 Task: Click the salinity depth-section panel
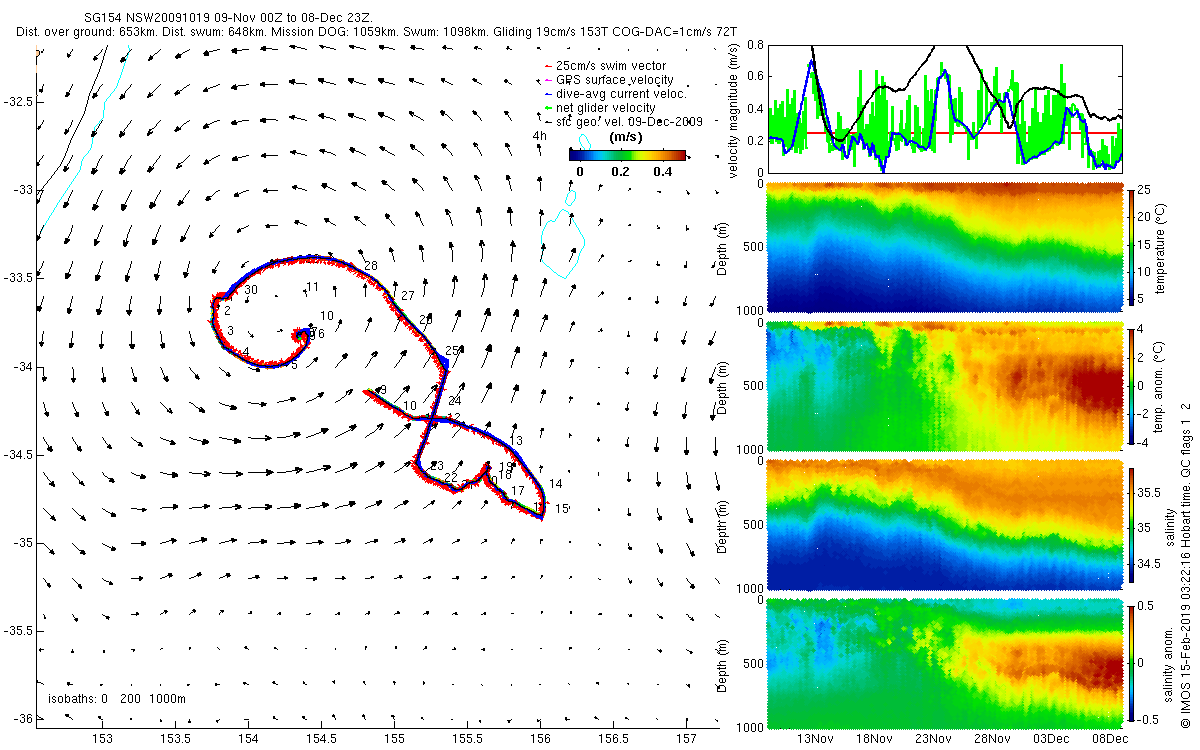[x=943, y=524]
